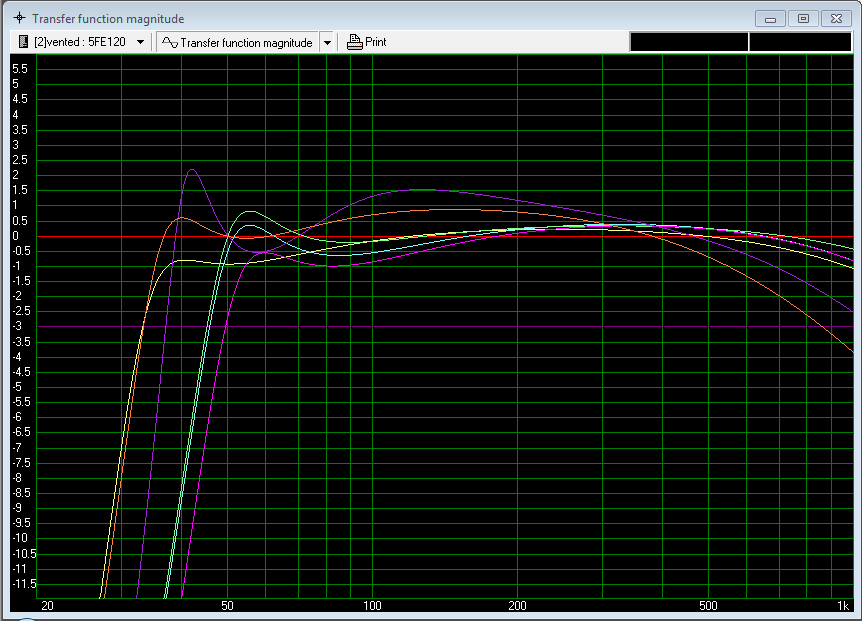Select the [2]vented : 5FE120 enclosure button

coord(74,42)
